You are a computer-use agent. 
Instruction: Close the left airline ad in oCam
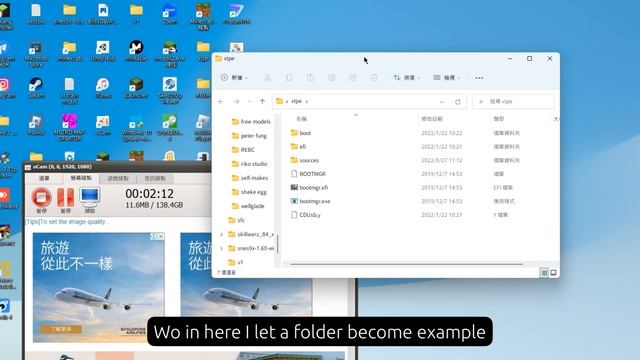pyautogui.click(x=160, y=236)
